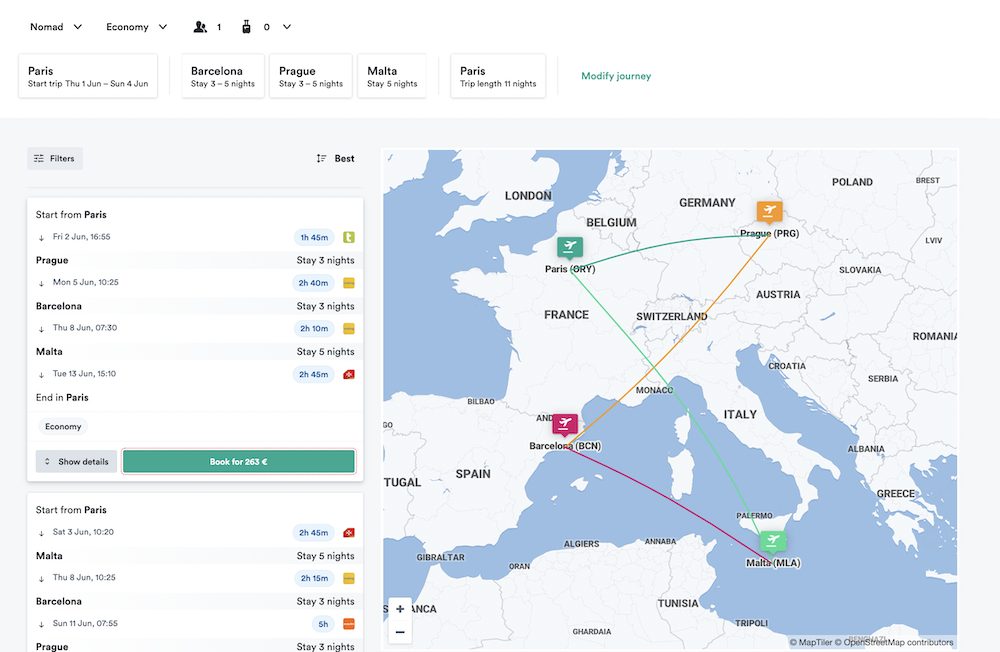The width and height of the screenshot is (1000, 652).
Task: Click the passengers count icon
Action: pos(200,27)
